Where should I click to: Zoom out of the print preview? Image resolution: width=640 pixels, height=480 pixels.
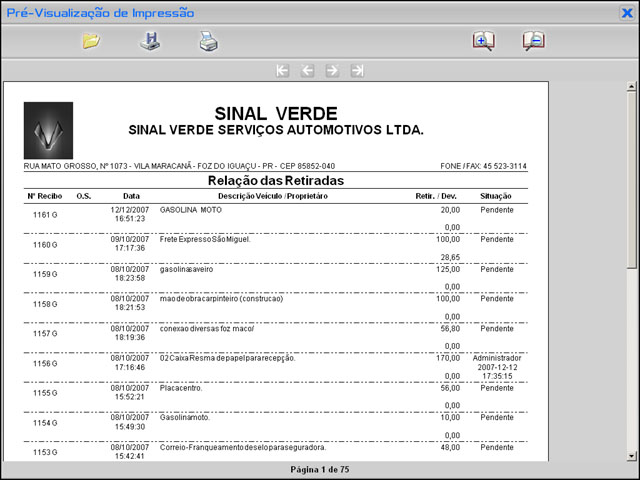(533, 42)
